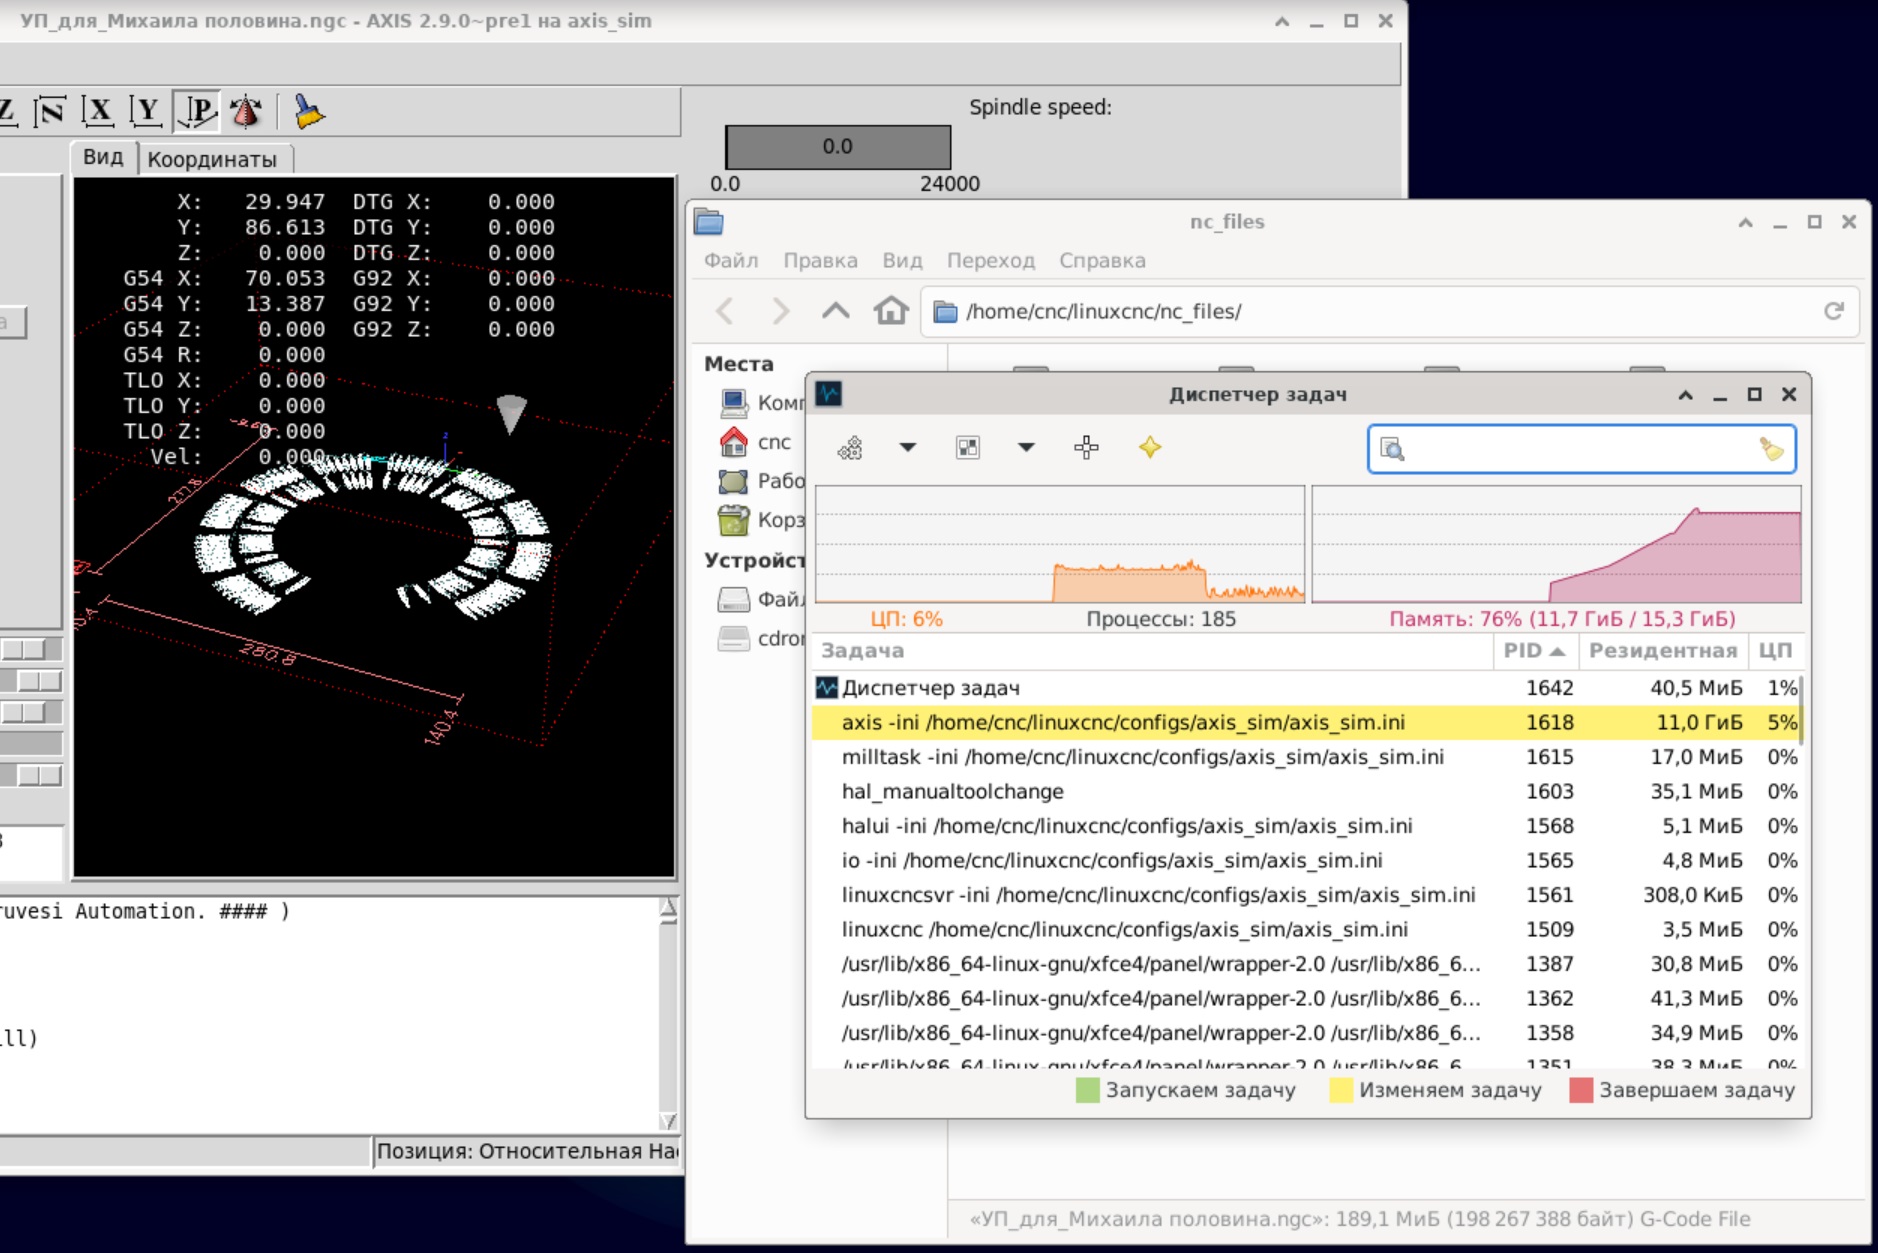Click the spindle speed bar
The image size is (1878, 1253).
coord(837,147)
